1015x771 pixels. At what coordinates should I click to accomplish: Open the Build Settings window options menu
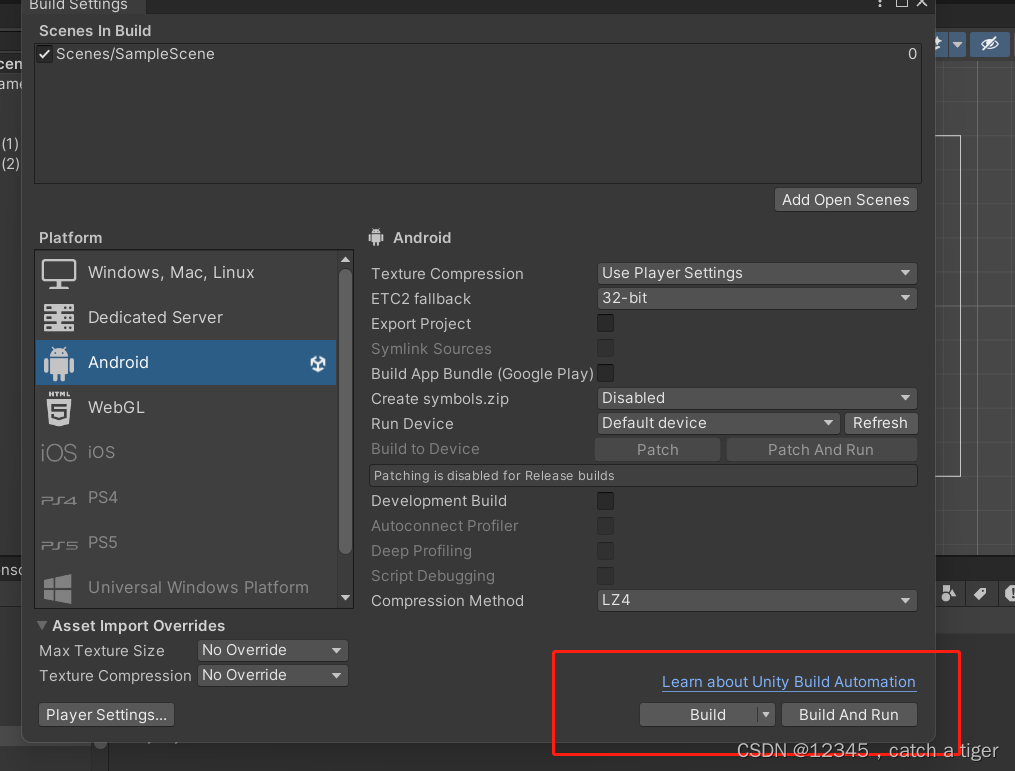(880, 3)
